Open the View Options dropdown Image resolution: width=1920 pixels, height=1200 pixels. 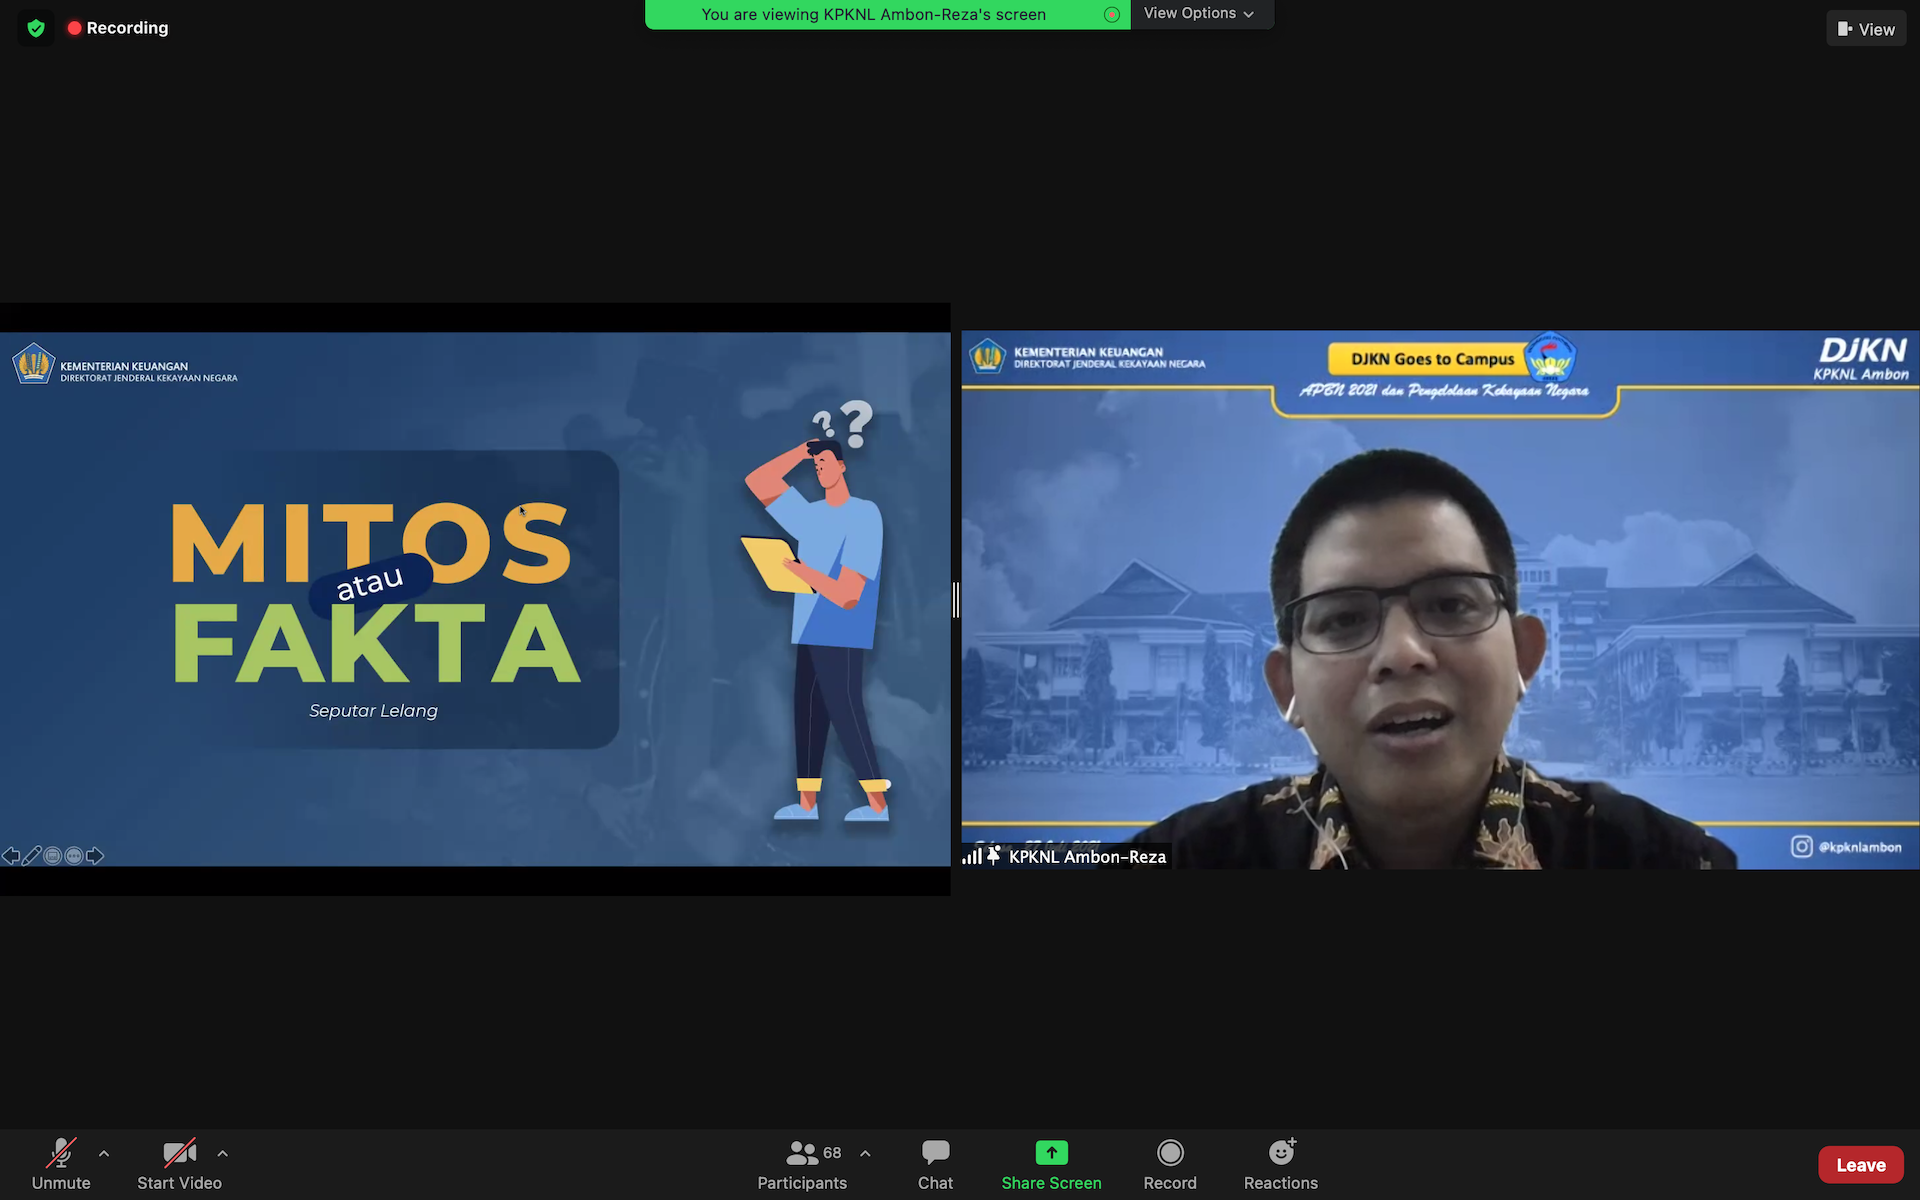coord(1199,14)
